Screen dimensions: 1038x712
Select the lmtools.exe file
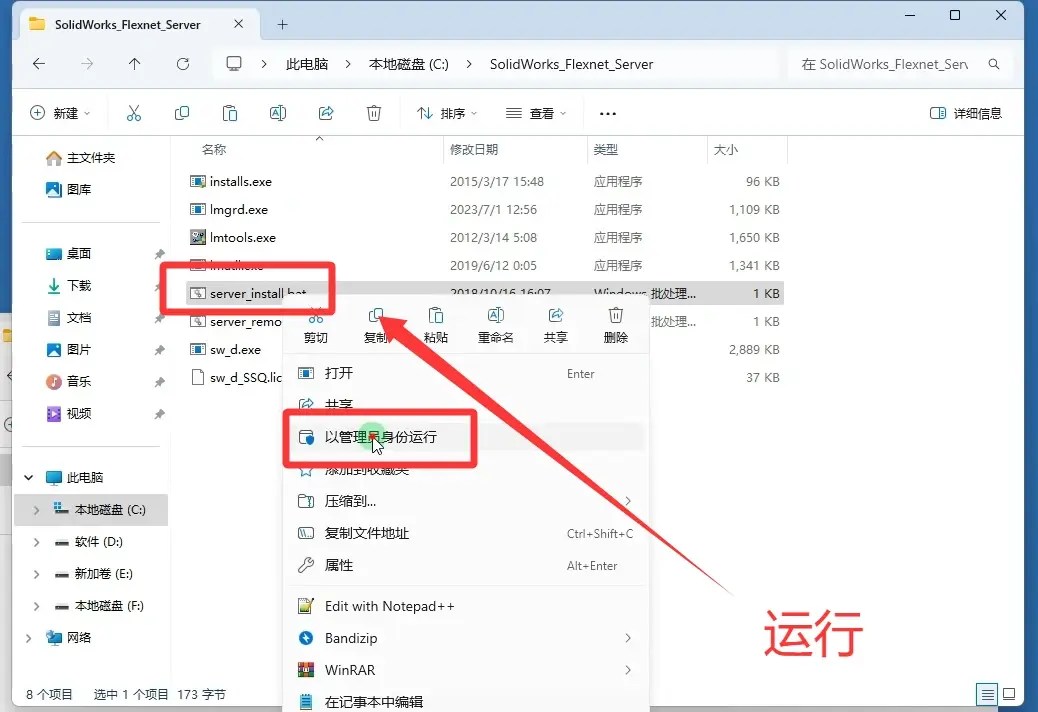(485, 238)
